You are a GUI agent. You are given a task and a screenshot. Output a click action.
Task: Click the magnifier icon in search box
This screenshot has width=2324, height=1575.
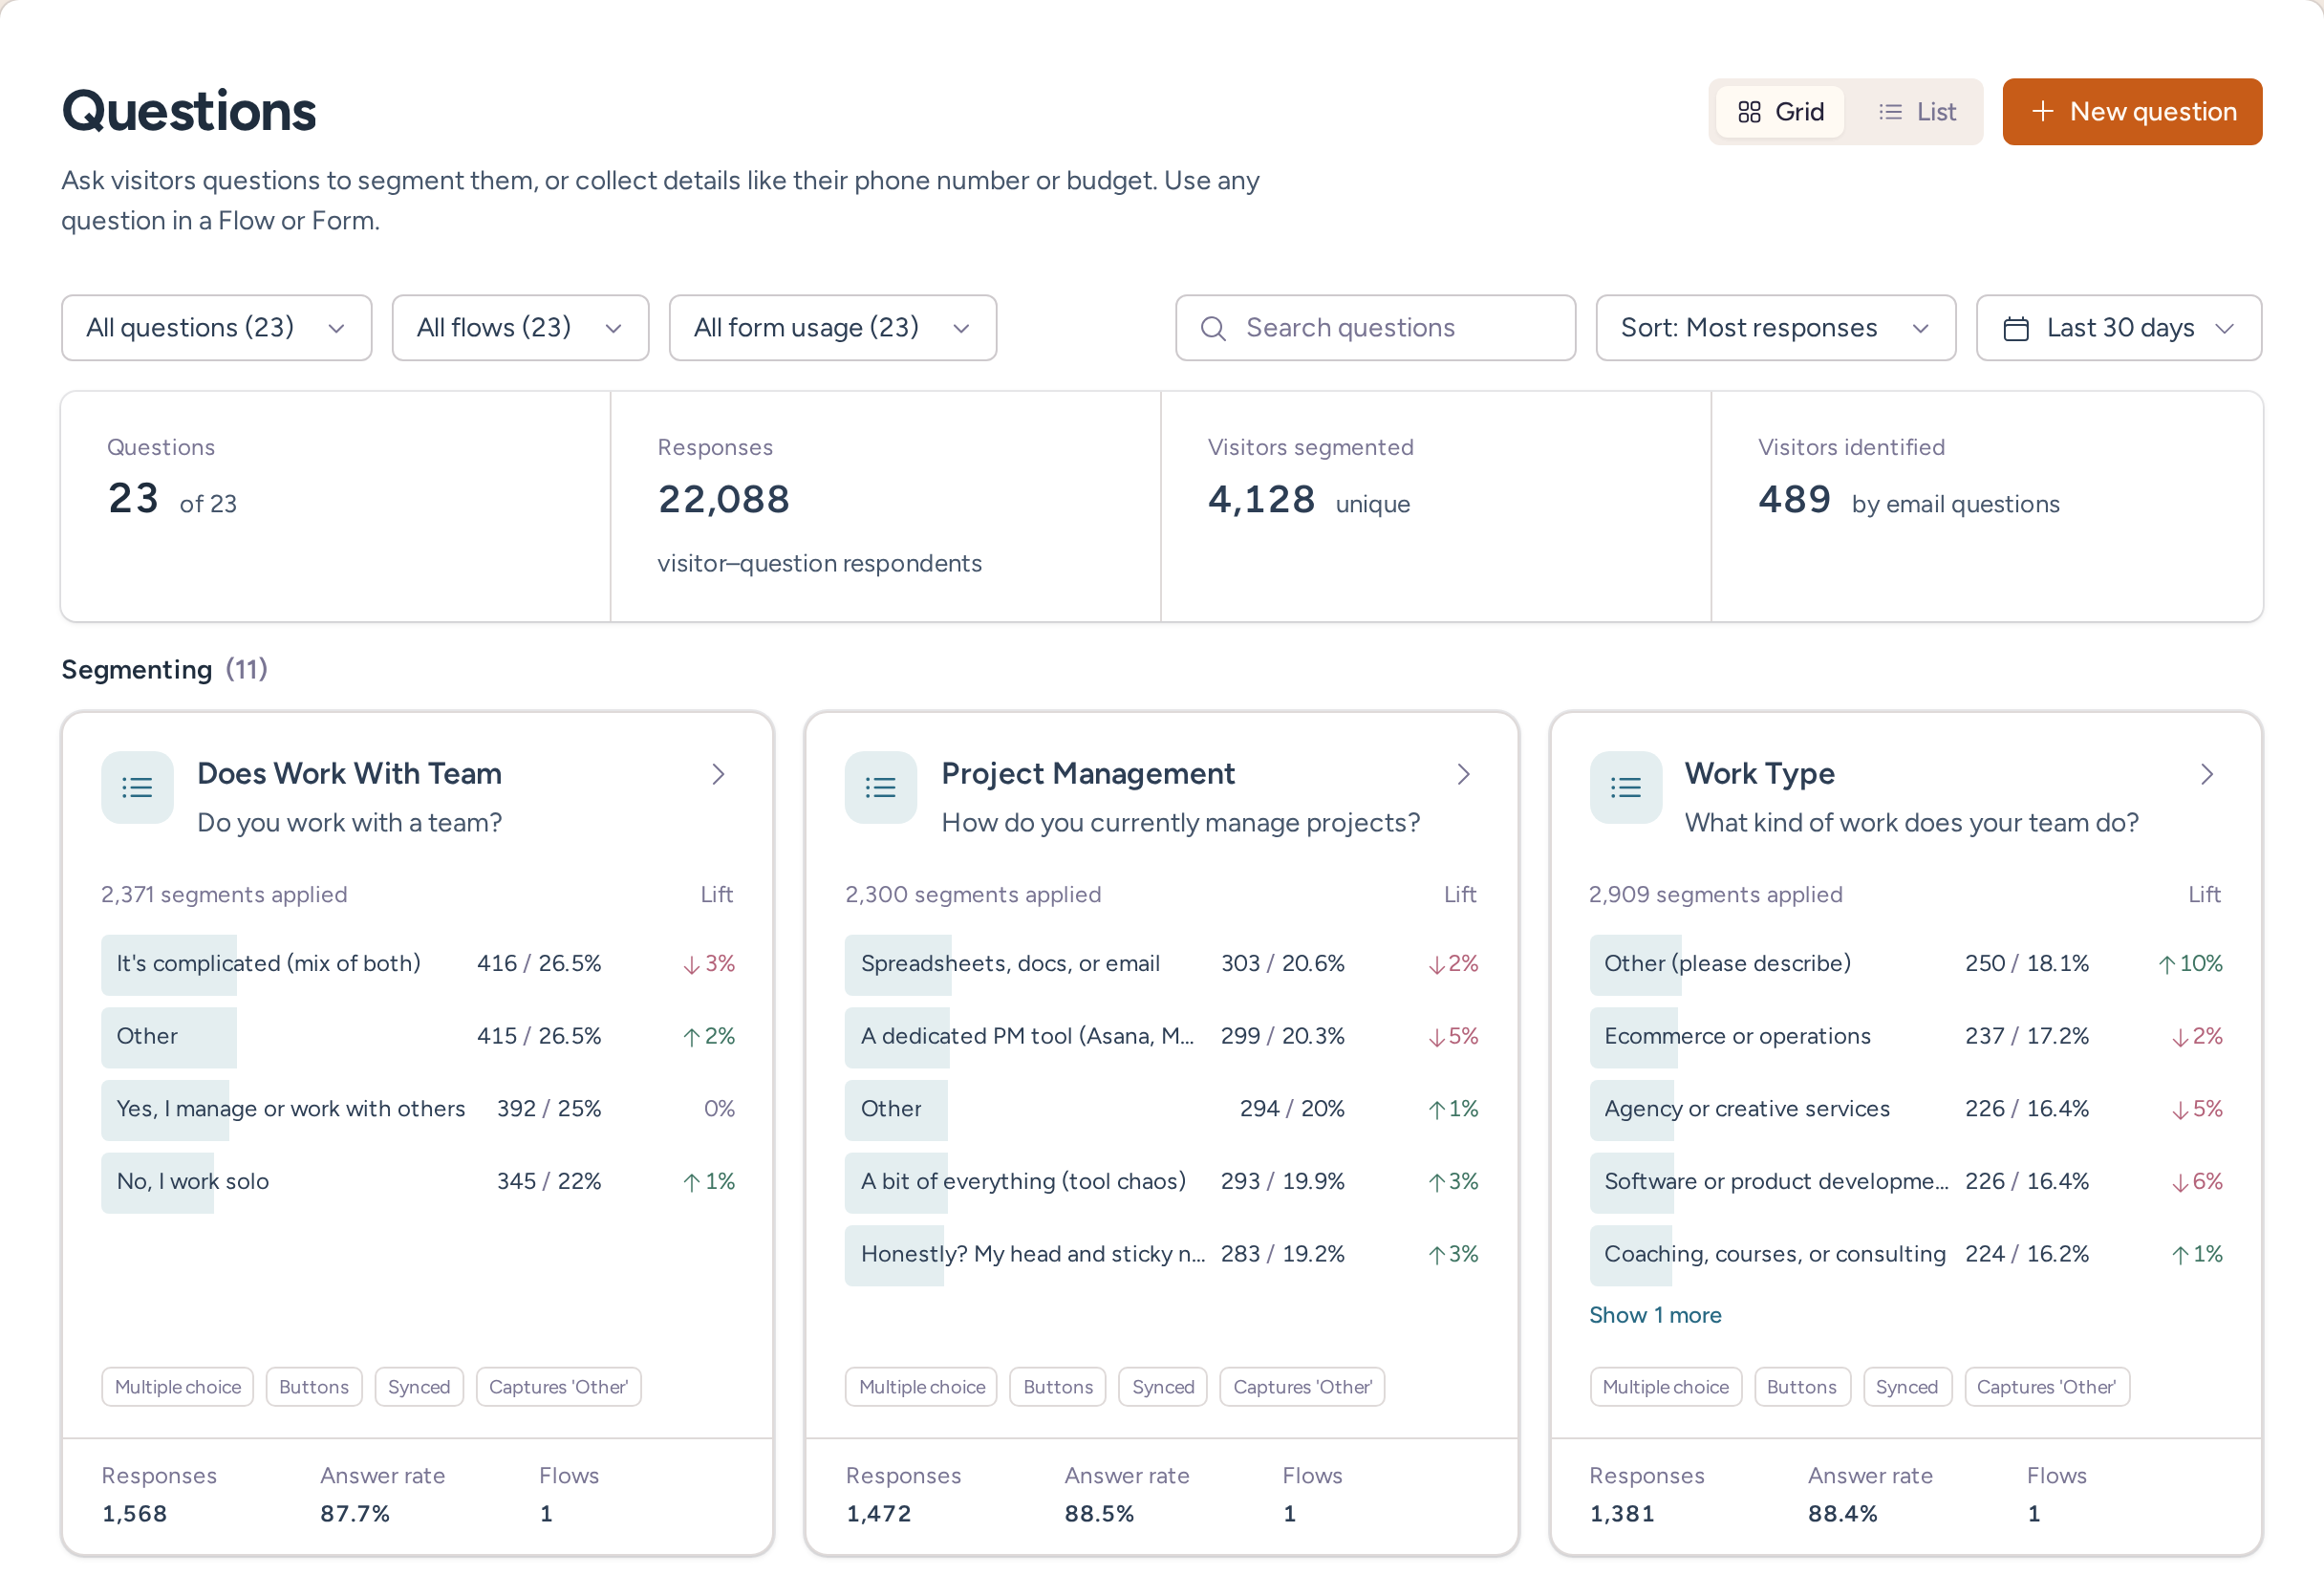click(1213, 328)
